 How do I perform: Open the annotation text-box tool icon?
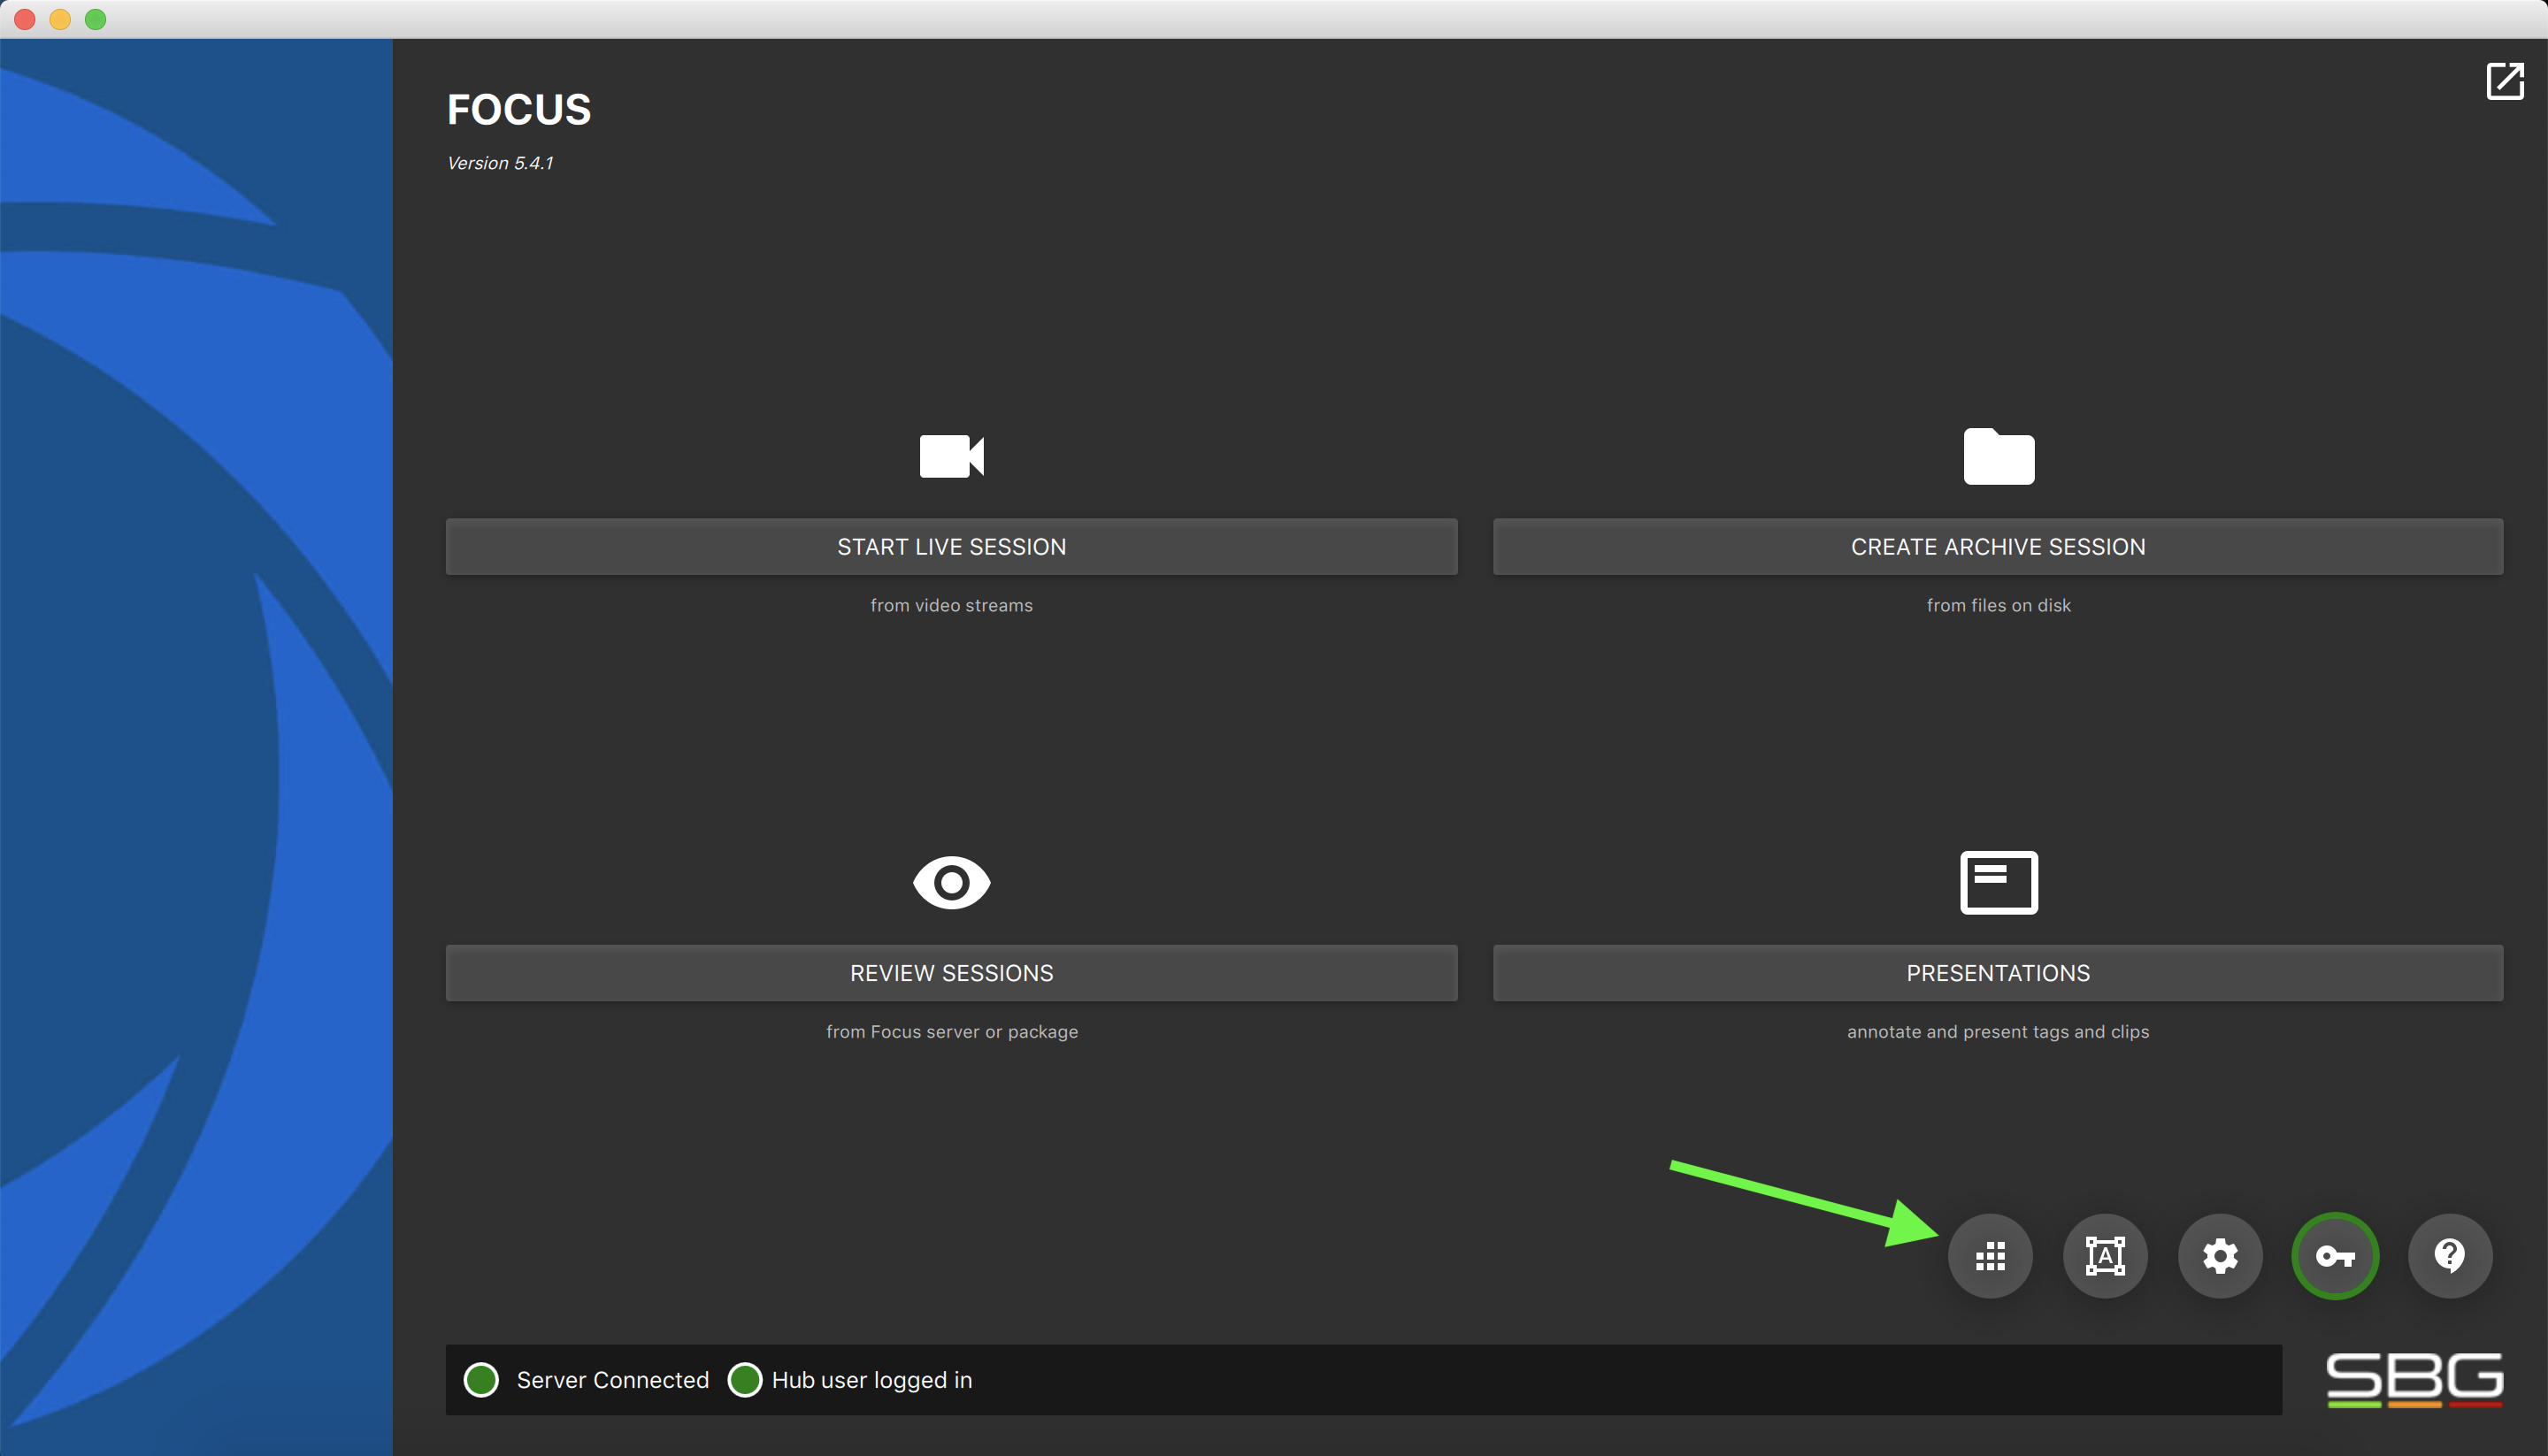pyautogui.click(x=2105, y=1256)
